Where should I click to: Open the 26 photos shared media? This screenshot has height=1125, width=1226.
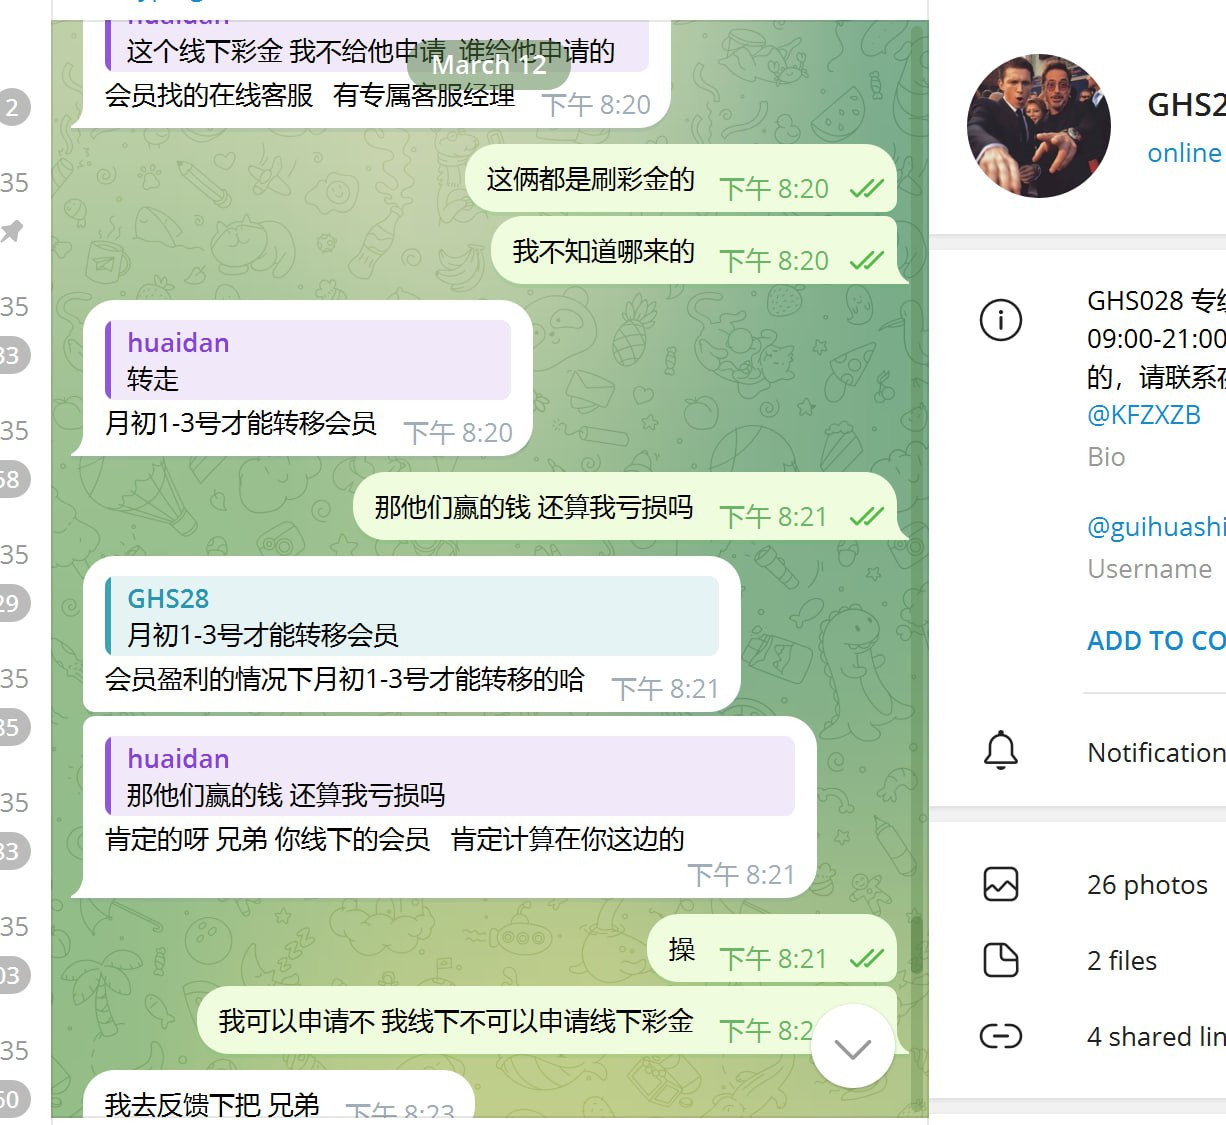pos(1147,884)
